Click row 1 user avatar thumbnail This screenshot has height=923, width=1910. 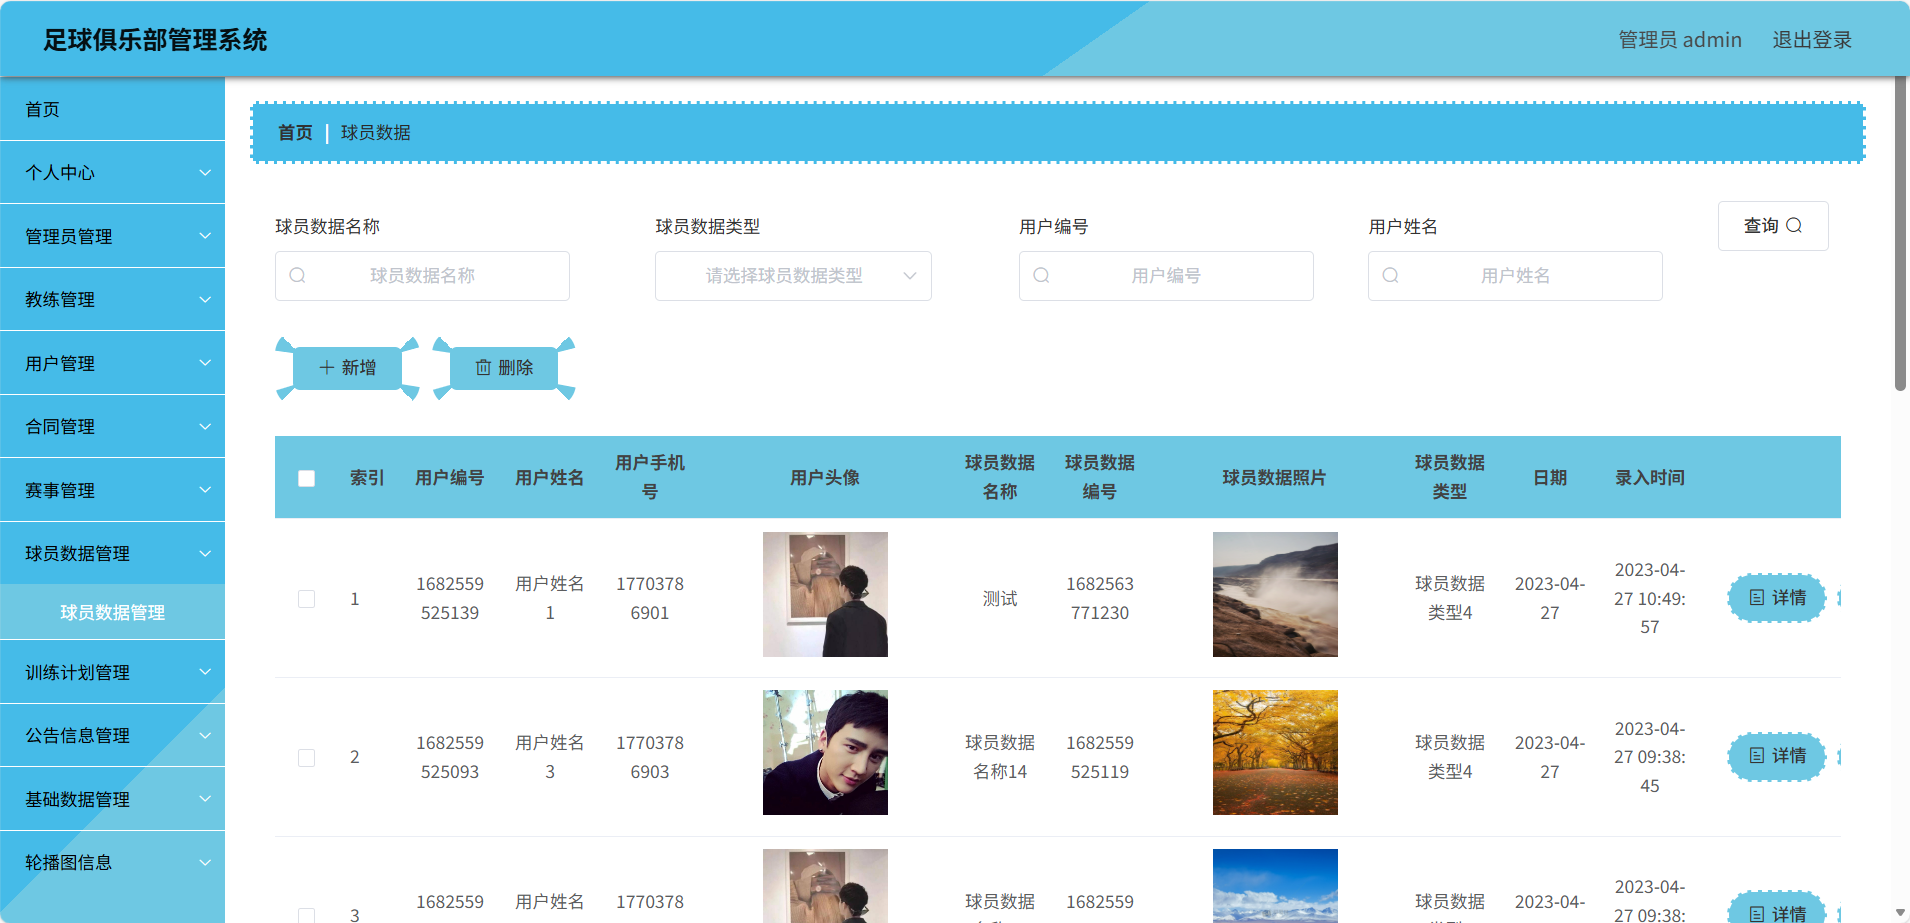pos(825,594)
